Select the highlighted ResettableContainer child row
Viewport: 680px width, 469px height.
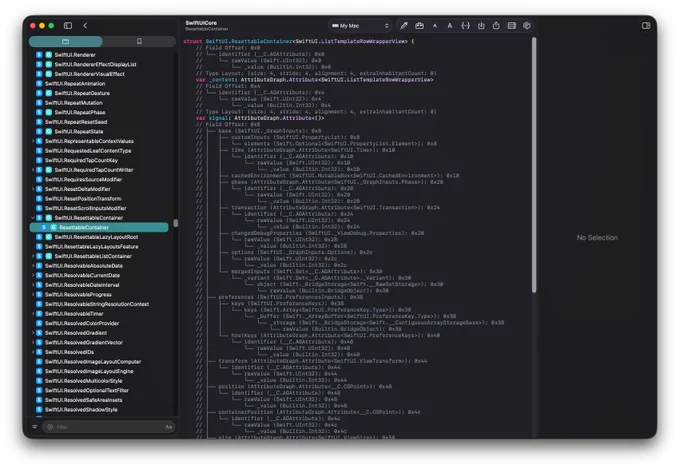coord(99,227)
